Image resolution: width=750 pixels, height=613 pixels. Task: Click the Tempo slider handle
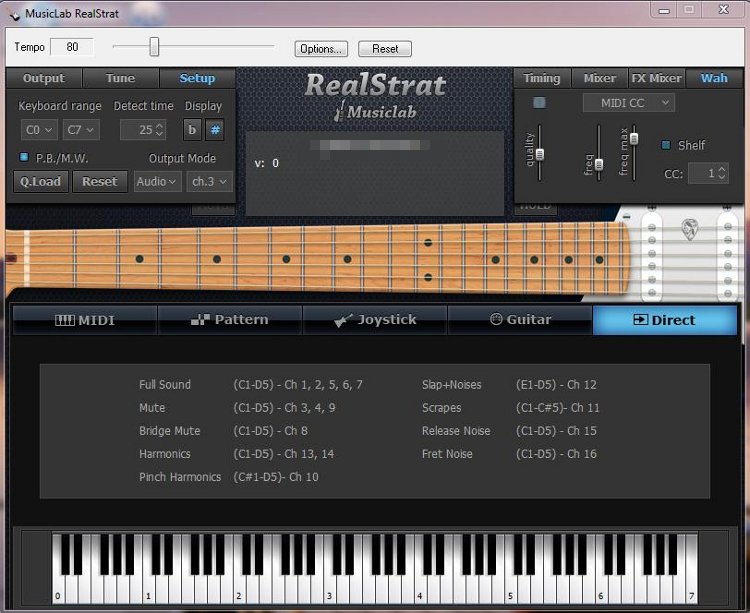pyautogui.click(x=154, y=47)
